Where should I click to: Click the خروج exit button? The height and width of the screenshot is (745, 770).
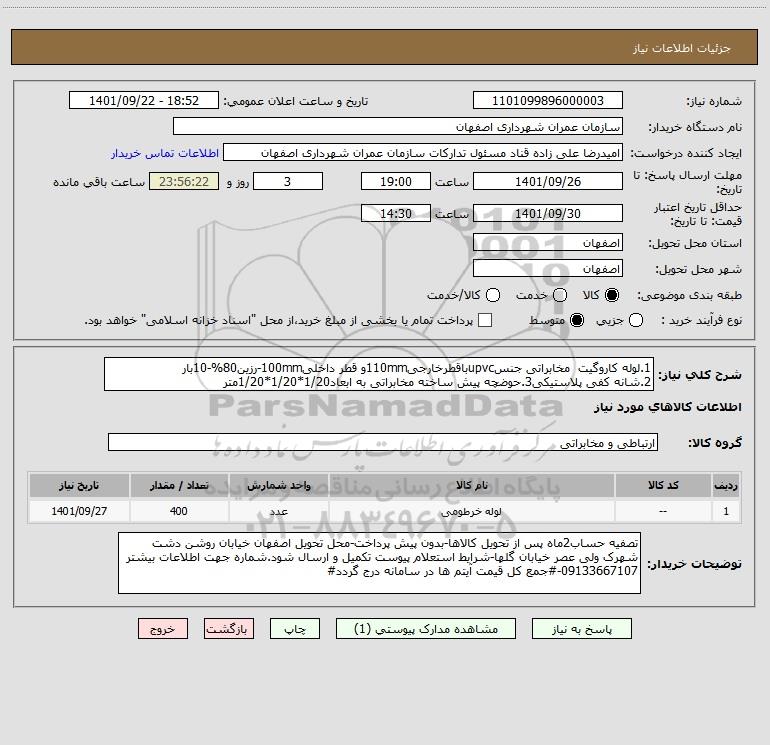click(x=163, y=629)
